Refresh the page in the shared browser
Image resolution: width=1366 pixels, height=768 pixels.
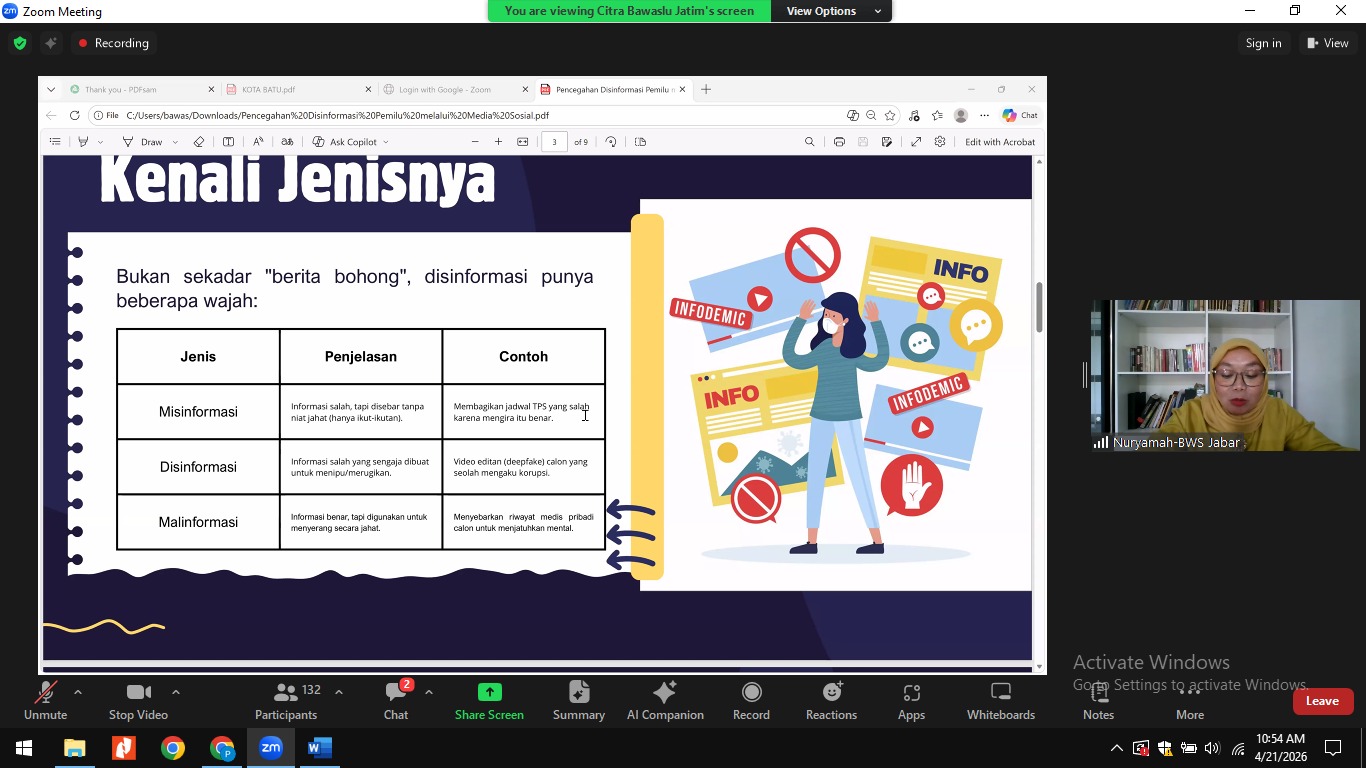click(x=74, y=115)
